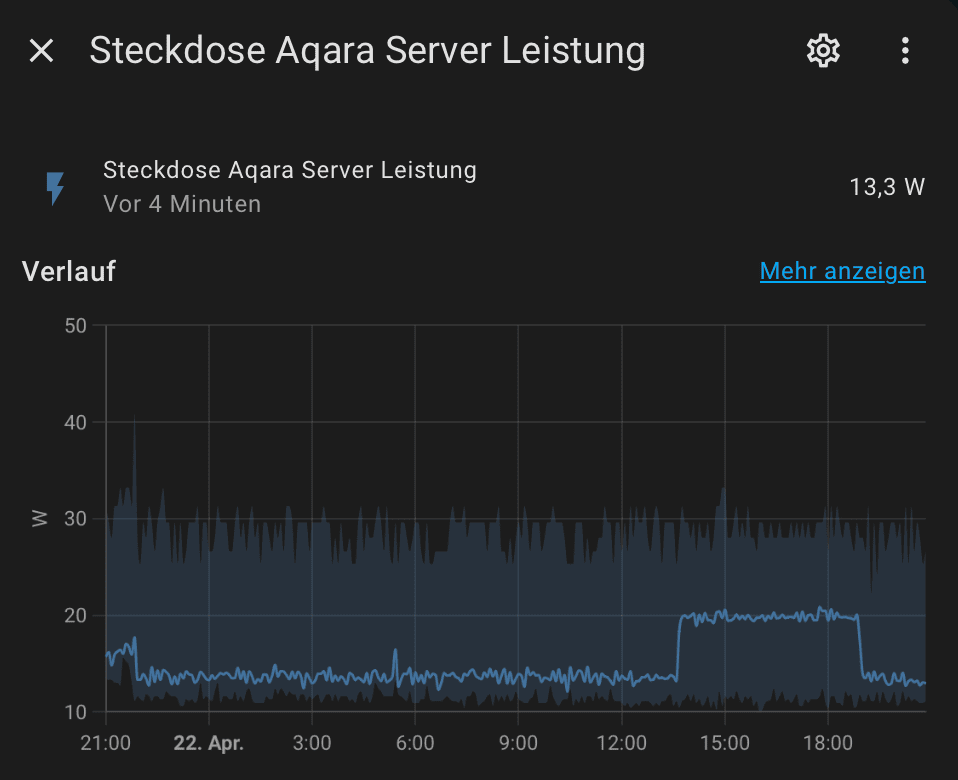Click the 13,3 W current value
Viewport: 958px width, 780px height.
coord(887,187)
